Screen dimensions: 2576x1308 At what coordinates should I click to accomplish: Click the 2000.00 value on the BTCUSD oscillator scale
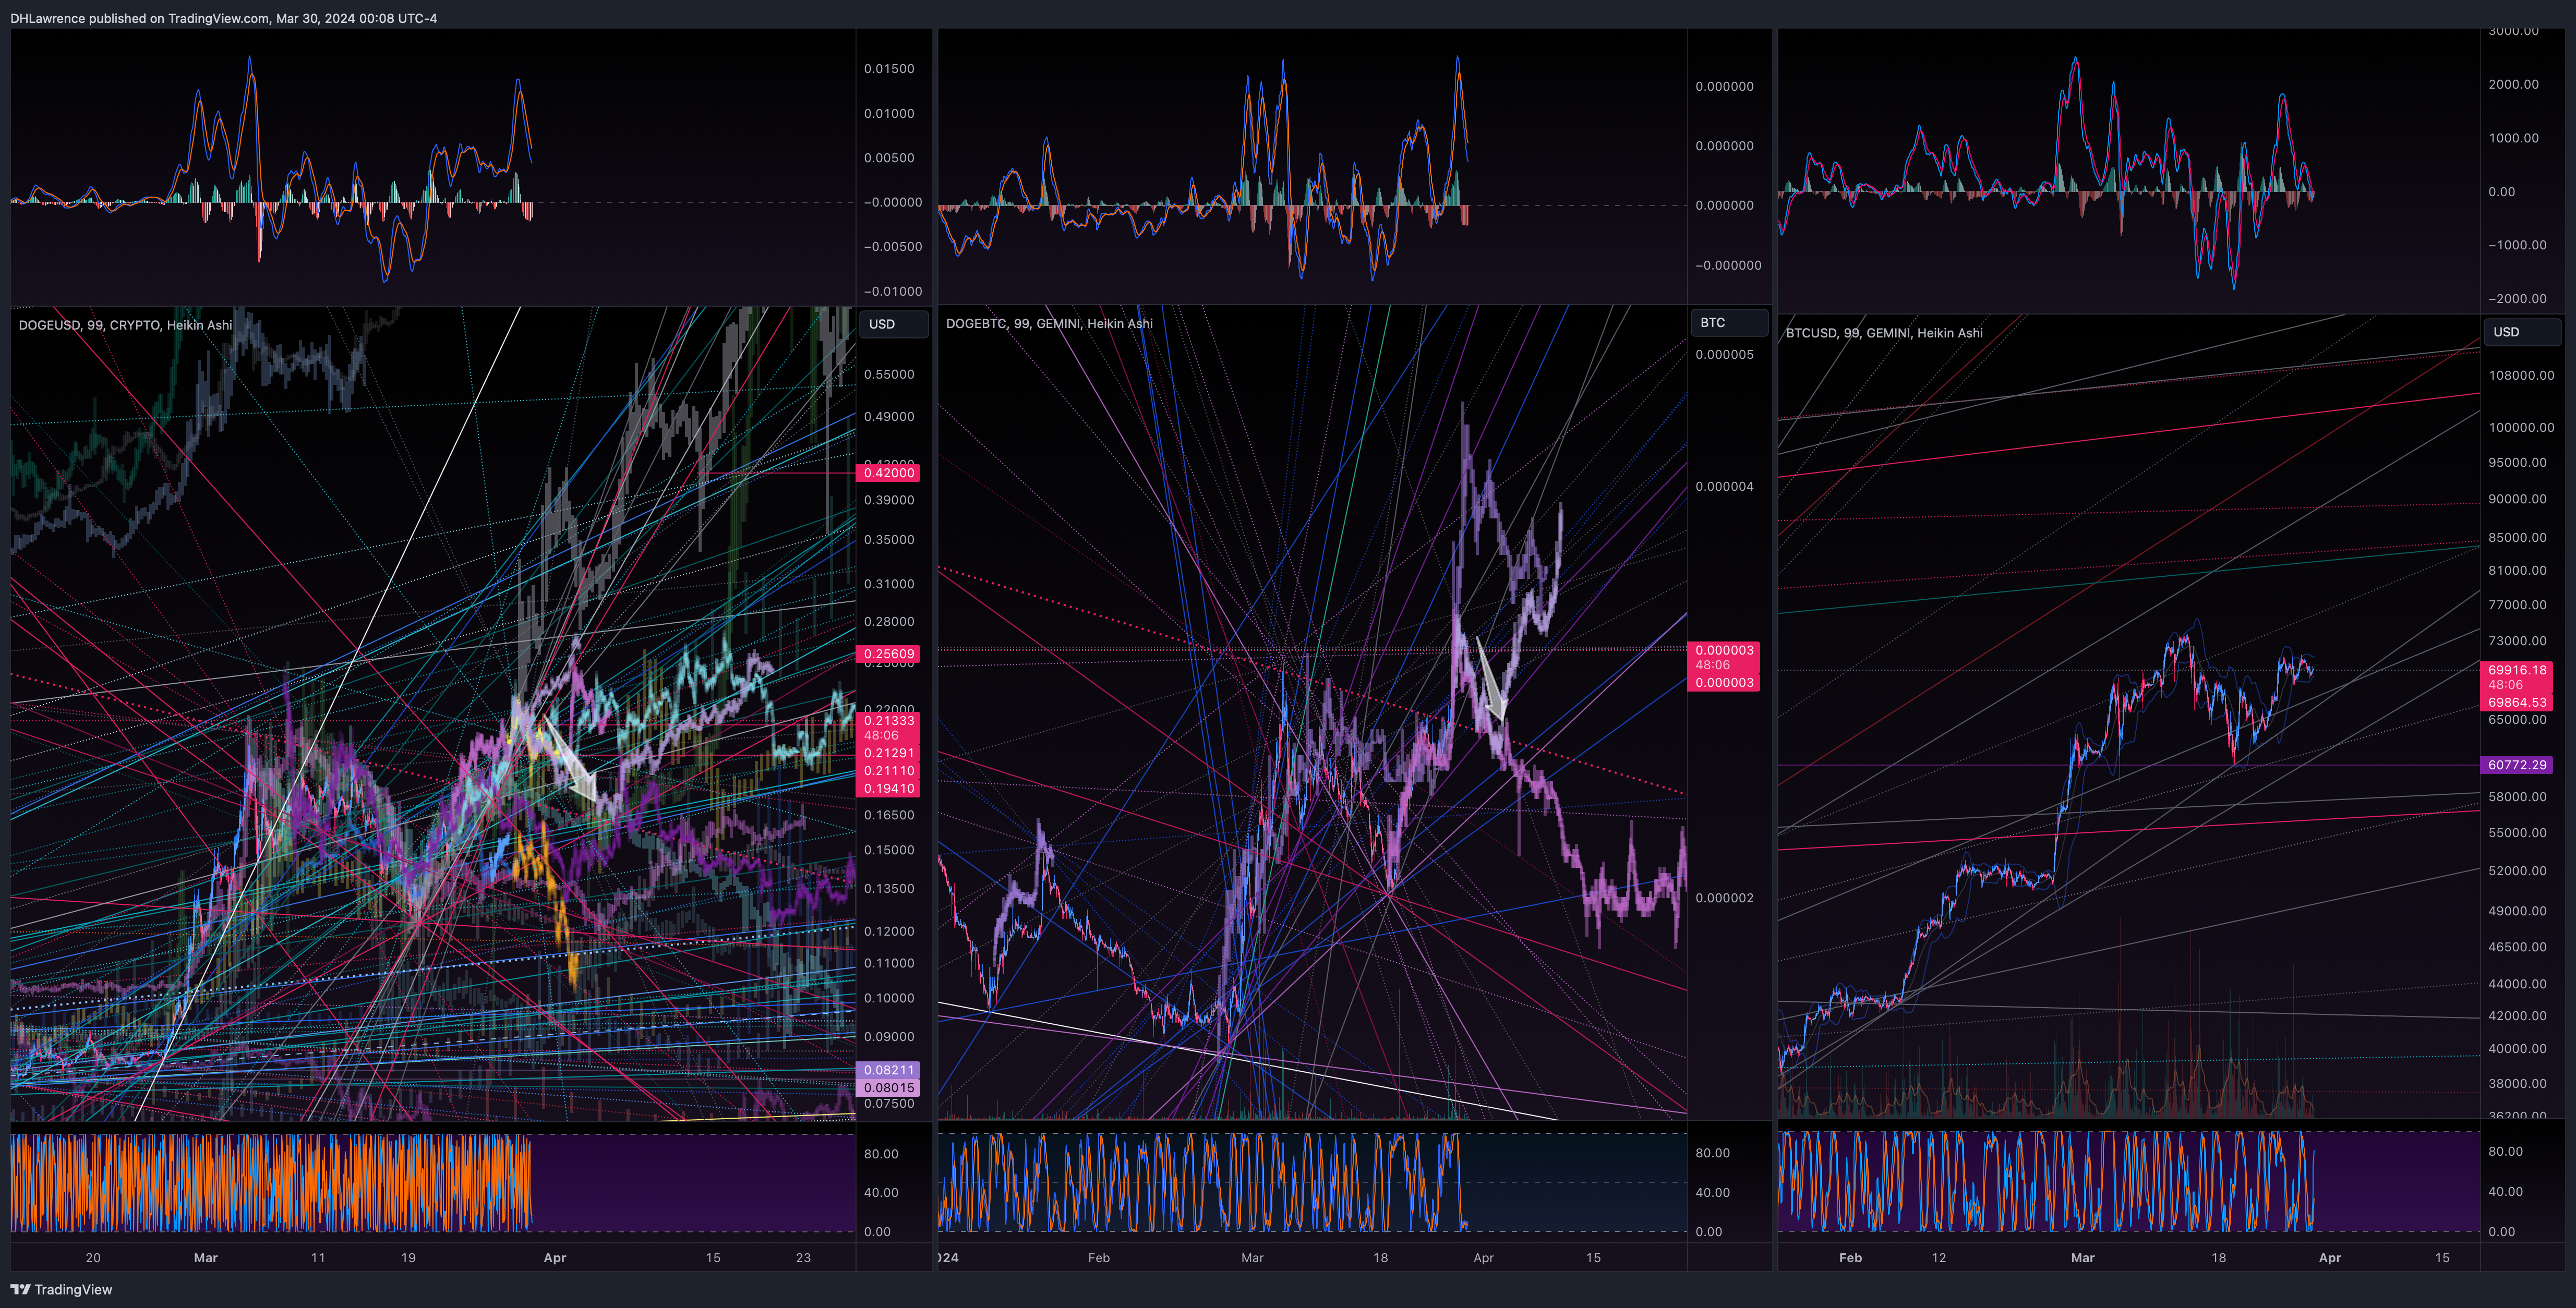tap(2513, 84)
